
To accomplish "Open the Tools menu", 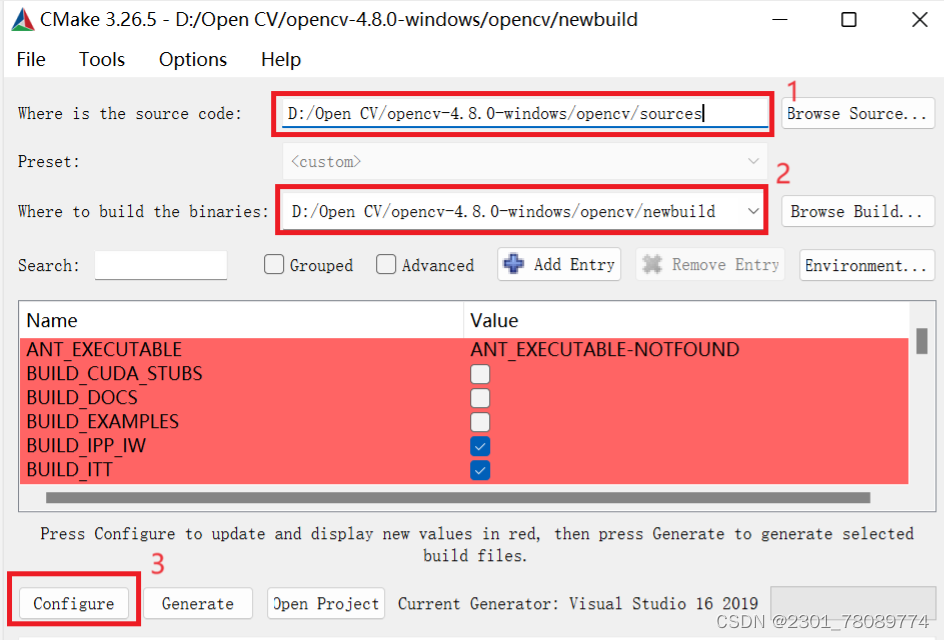I will pyautogui.click(x=101, y=59).
